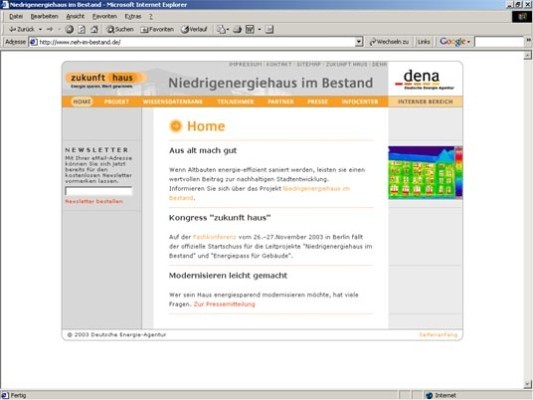The width and height of the screenshot is (533, 400).
Task: Click the Windows throbber logo
Action: (x=522, y=16)
